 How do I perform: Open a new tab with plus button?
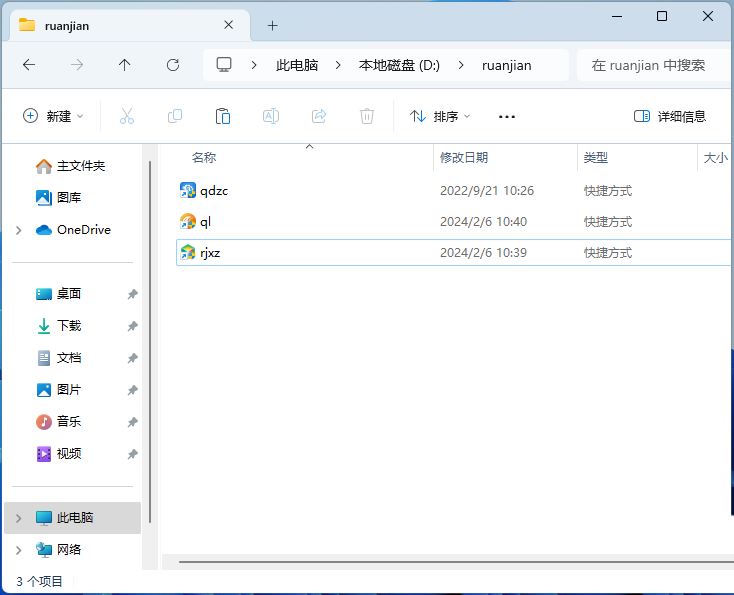tap(272, 25)
